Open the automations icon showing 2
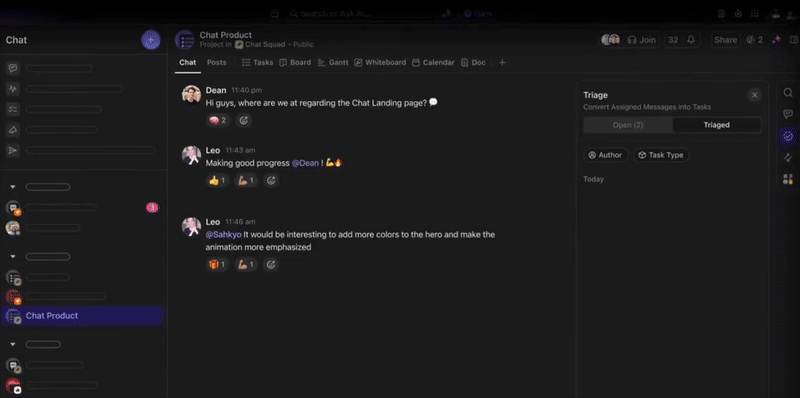The width and height of the screenshot is (800, 398). 754,40
